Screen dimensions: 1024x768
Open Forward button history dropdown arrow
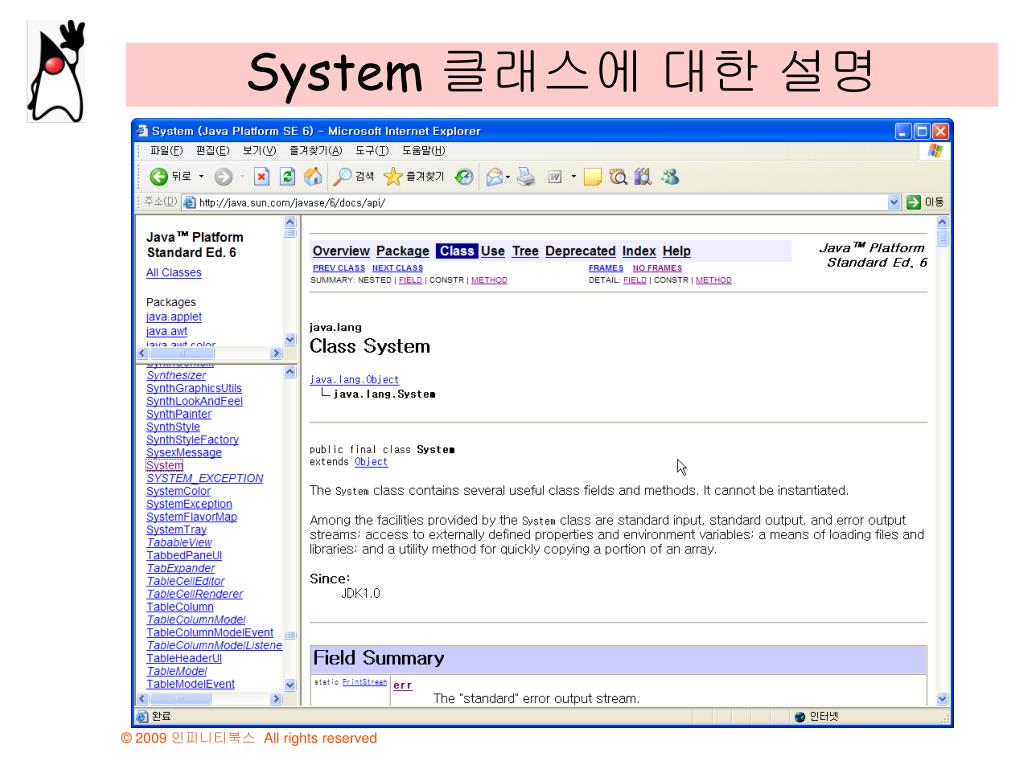click(x=242, y=176)
